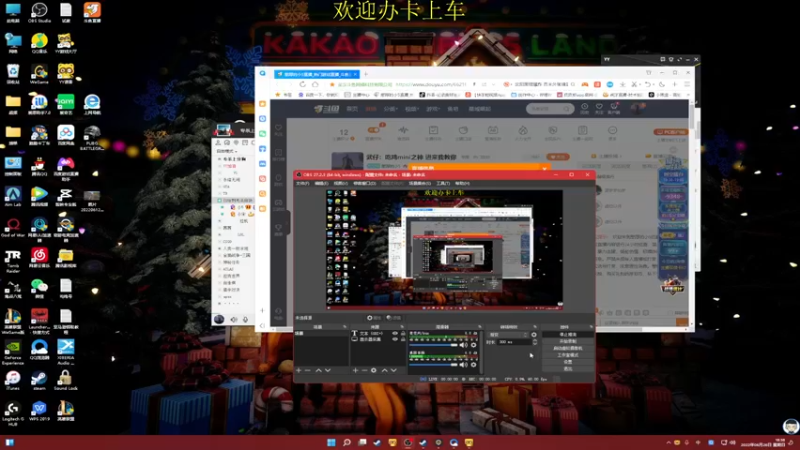The width and height of the screenshot is (800, 450).
Task: Open the iQIYI desktop shortcut
Action: 66,104
